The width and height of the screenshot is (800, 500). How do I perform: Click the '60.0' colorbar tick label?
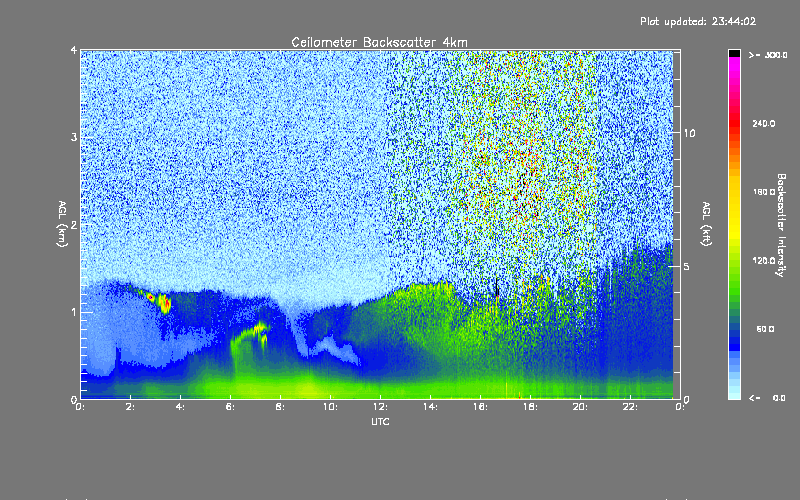click(765, 329)
